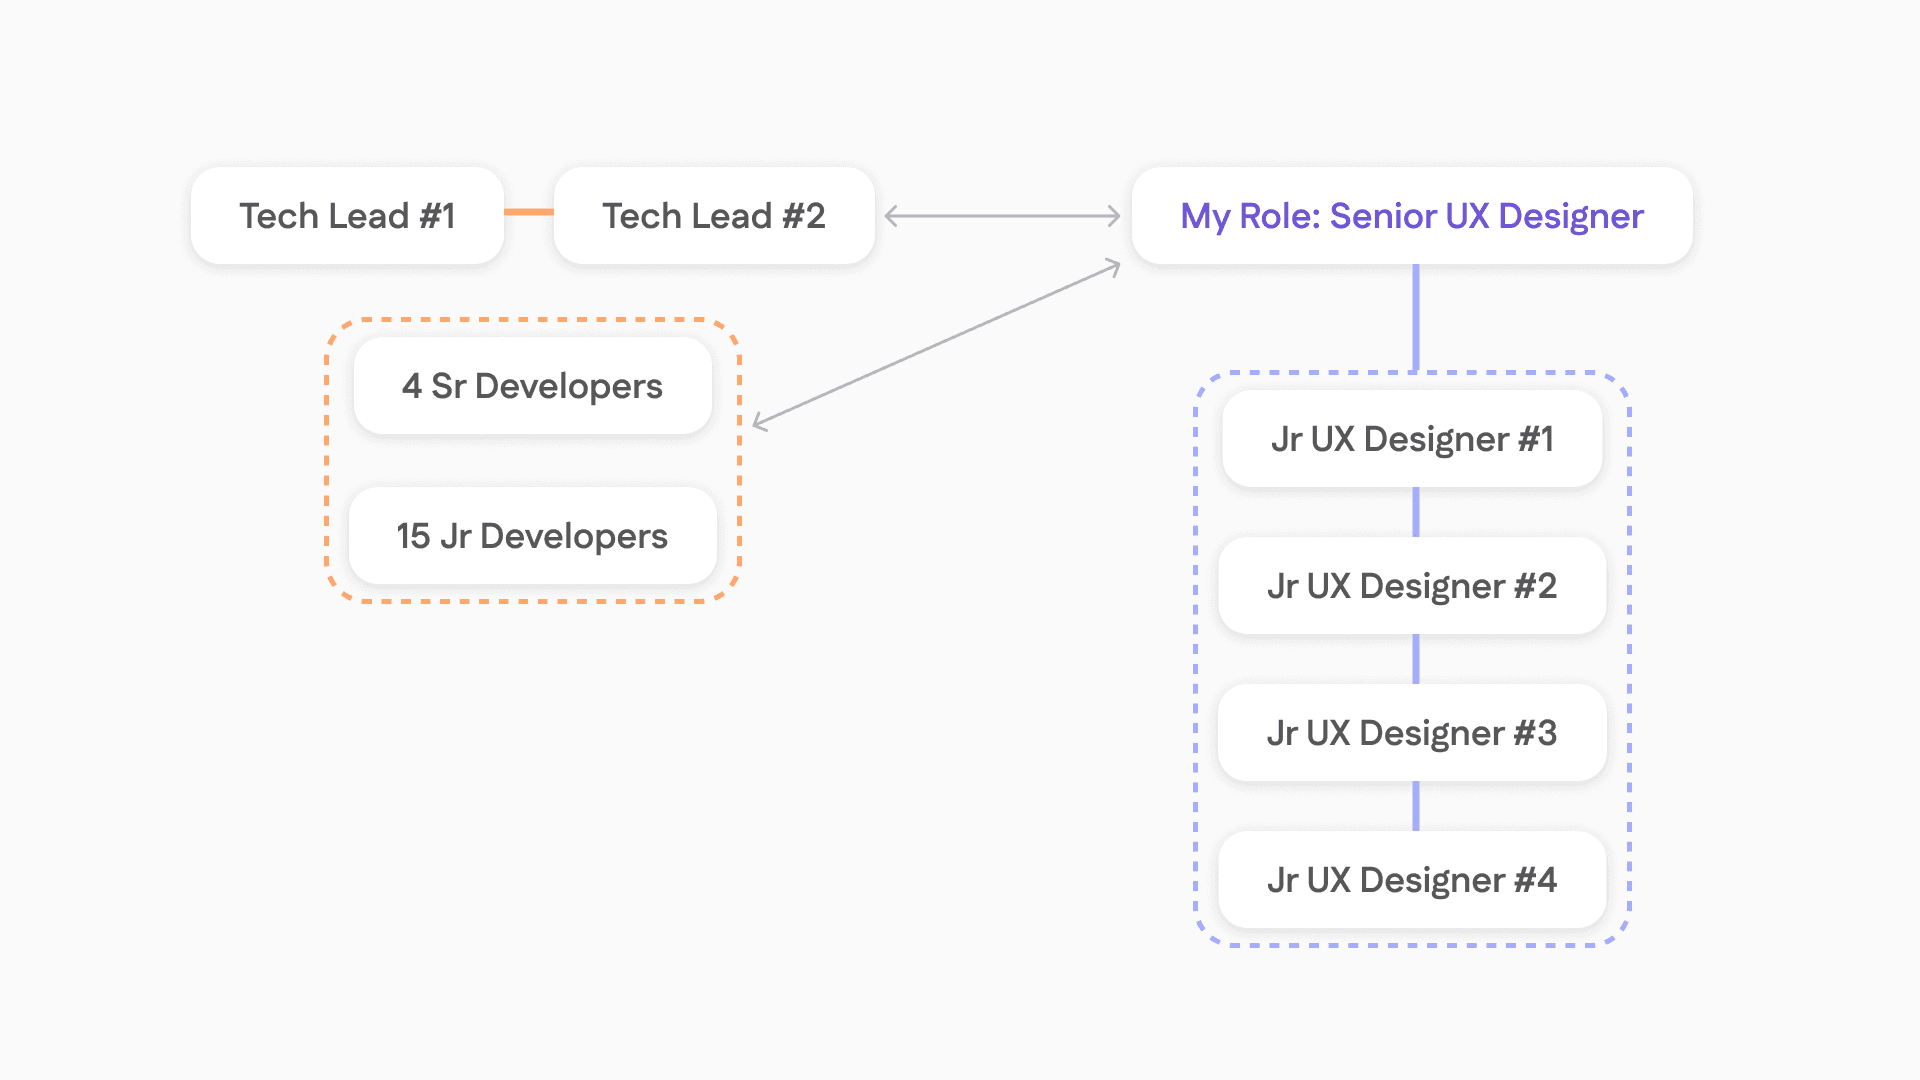Click purple line below Senior UX Designer

tap(1415, 317)
